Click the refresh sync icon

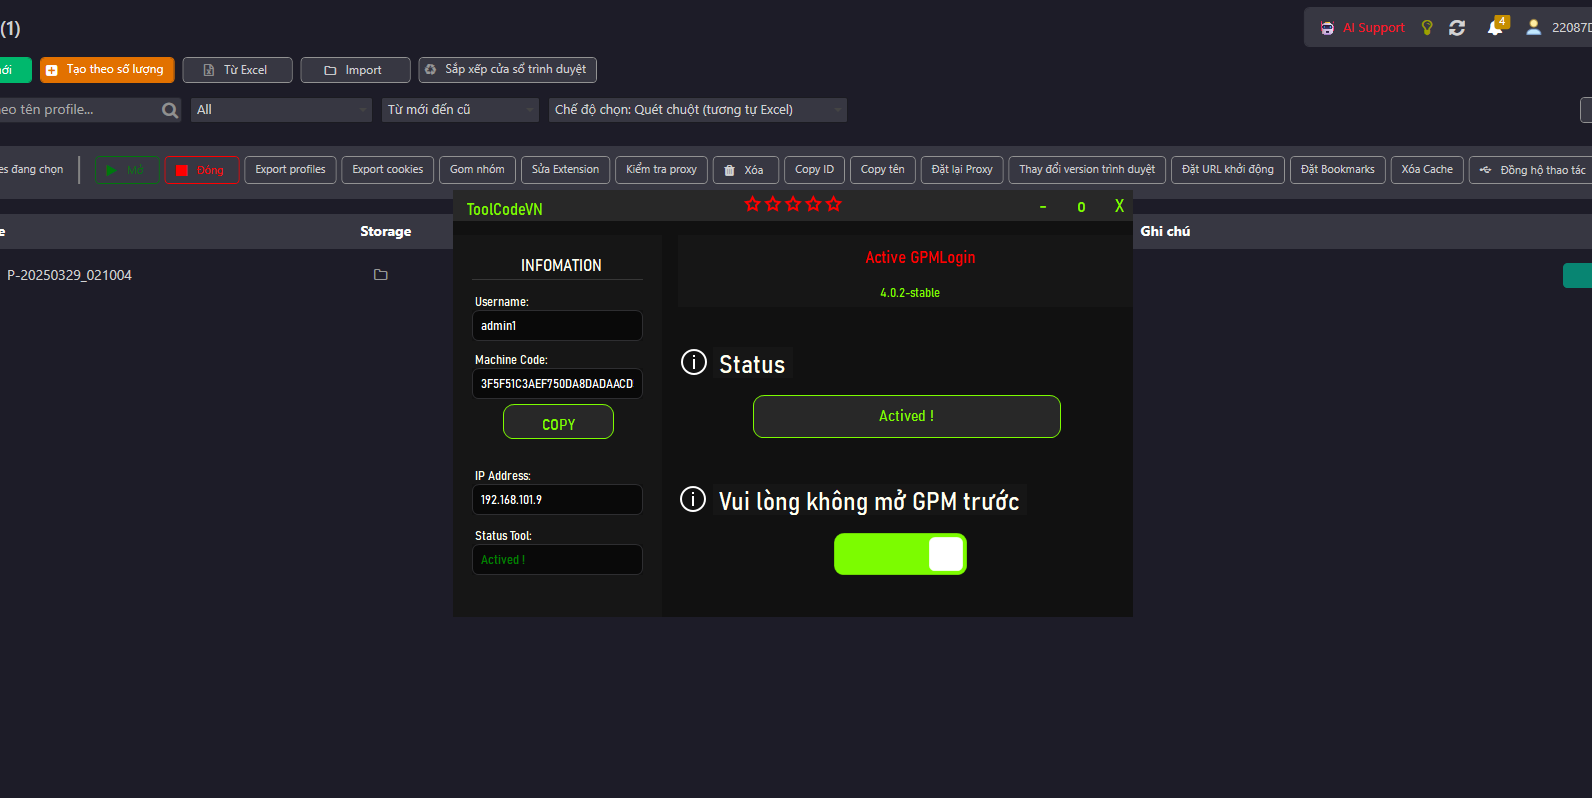point(1457,28)
